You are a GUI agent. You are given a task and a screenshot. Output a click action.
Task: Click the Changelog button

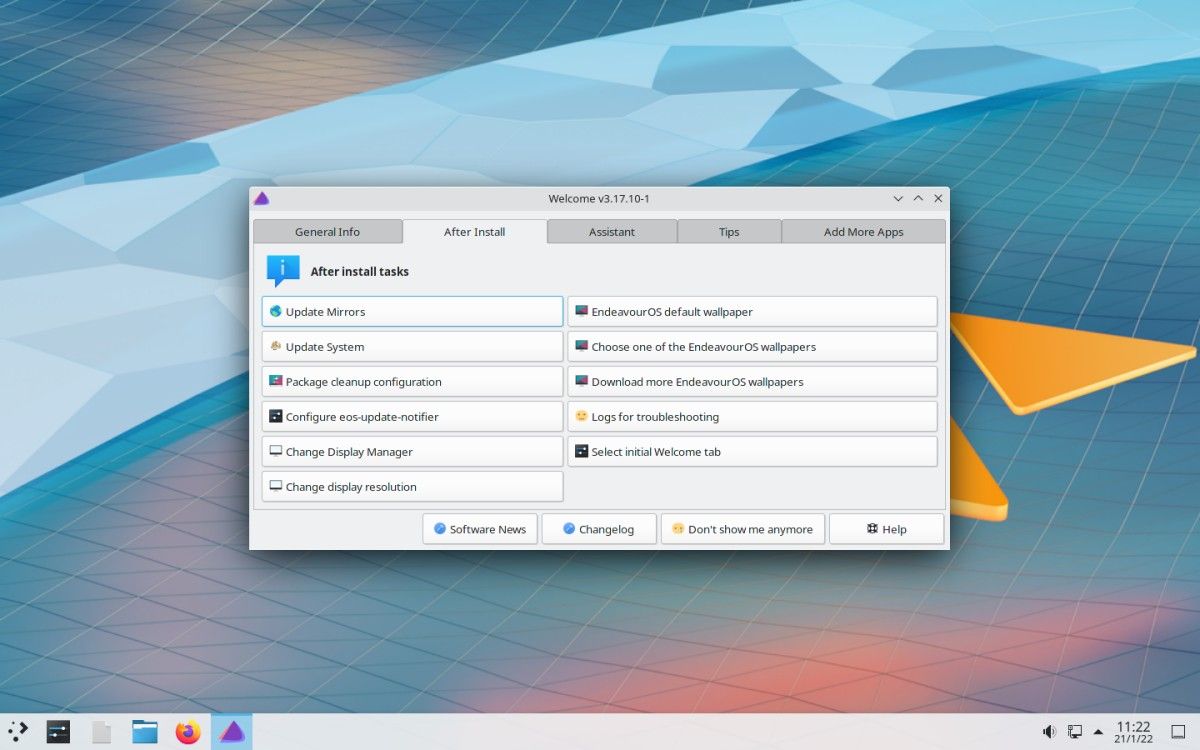coord(599,528)
